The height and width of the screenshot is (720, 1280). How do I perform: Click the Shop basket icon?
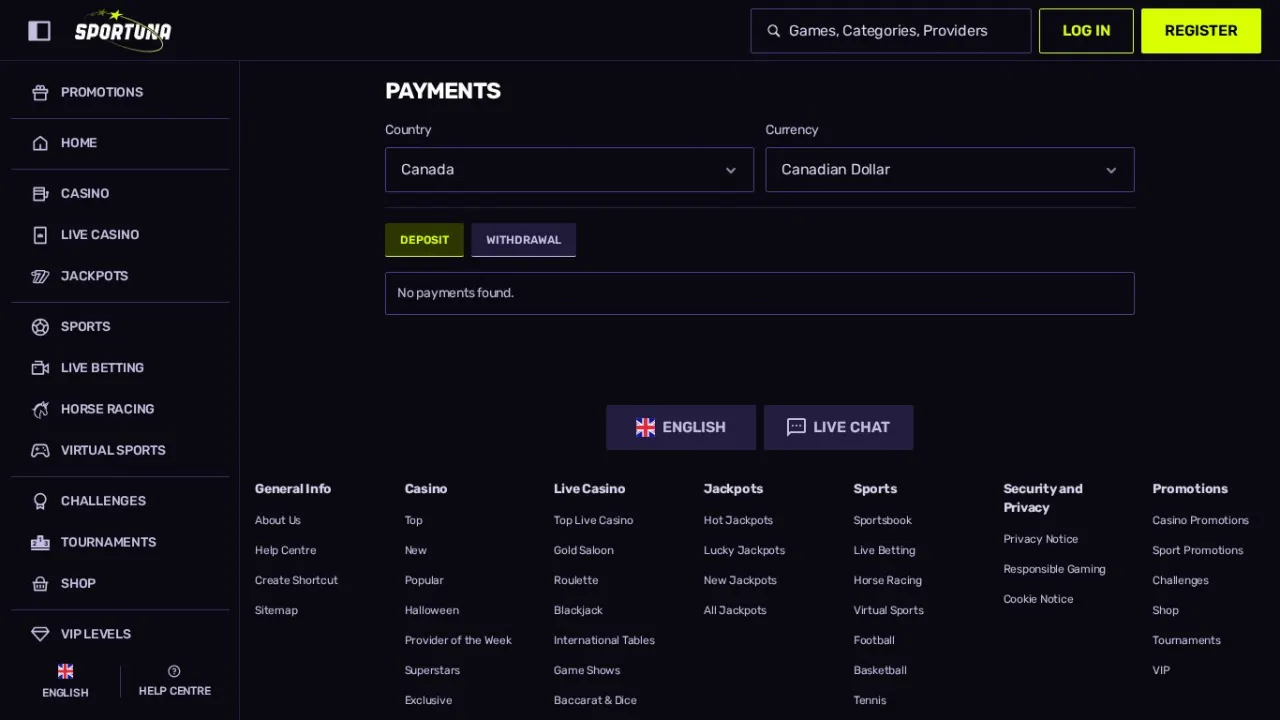pyautogui.click(x=40, y=583)
